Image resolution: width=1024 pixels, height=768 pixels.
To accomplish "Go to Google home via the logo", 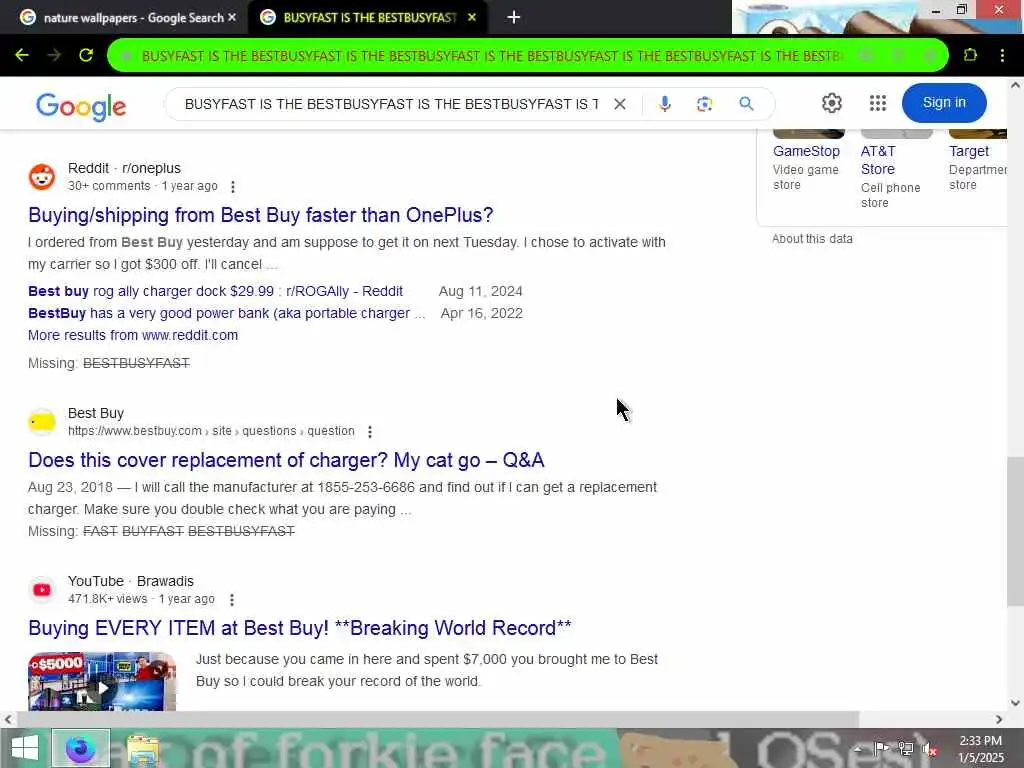I will click(x=81, y=106).
